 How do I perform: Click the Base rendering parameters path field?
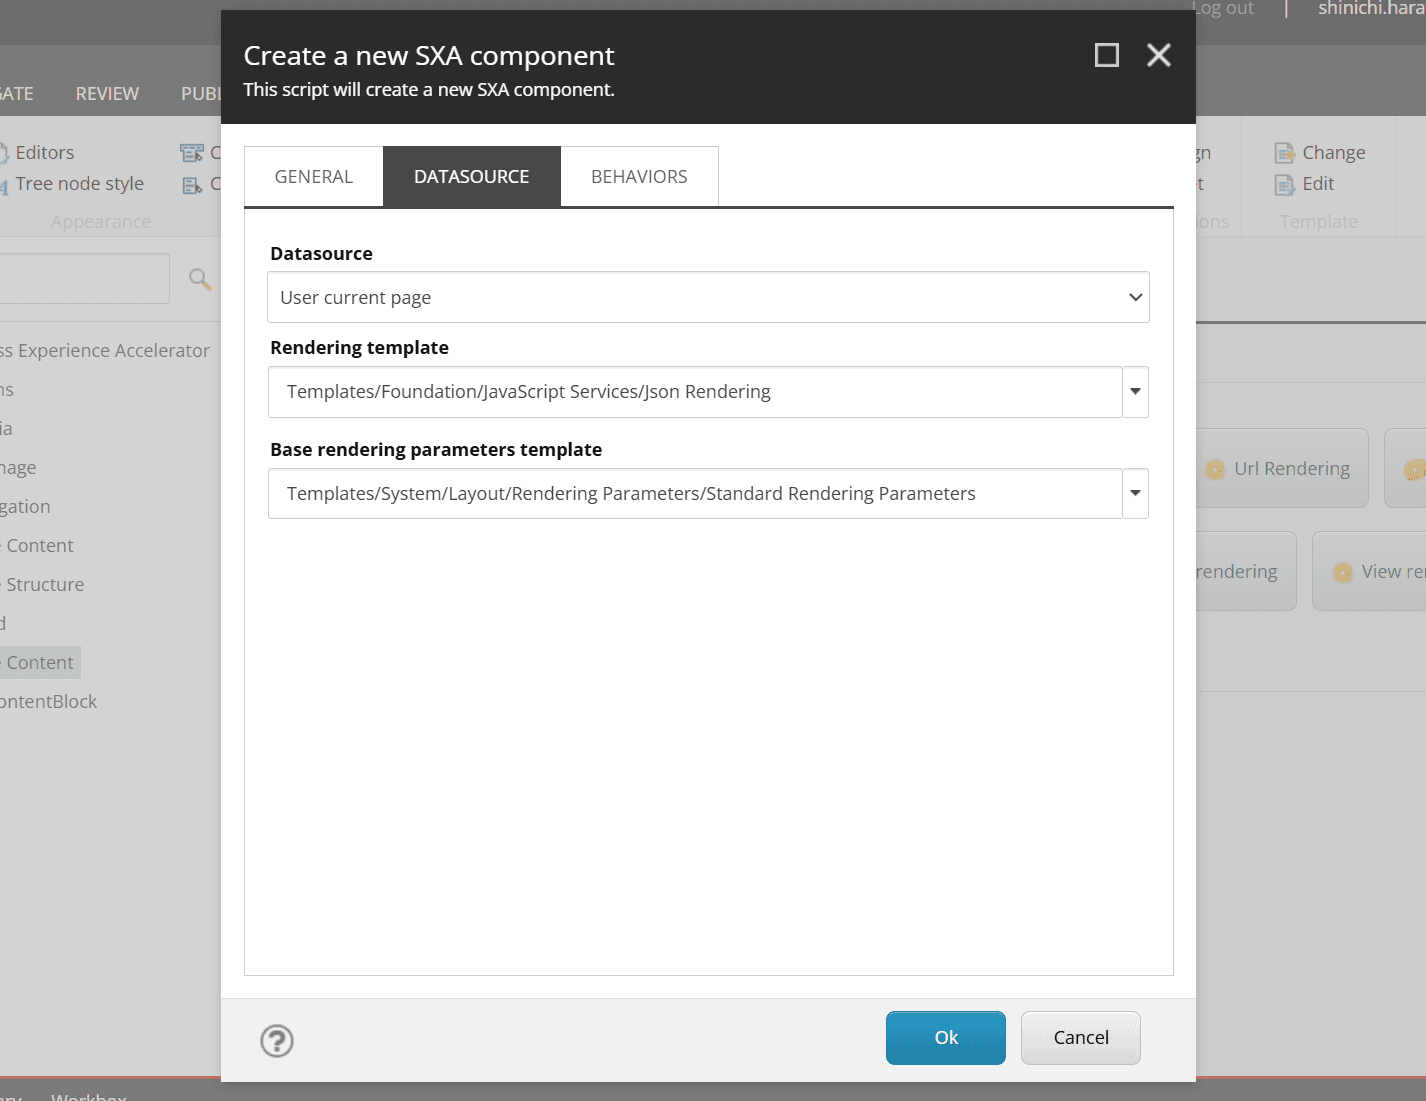695,493
